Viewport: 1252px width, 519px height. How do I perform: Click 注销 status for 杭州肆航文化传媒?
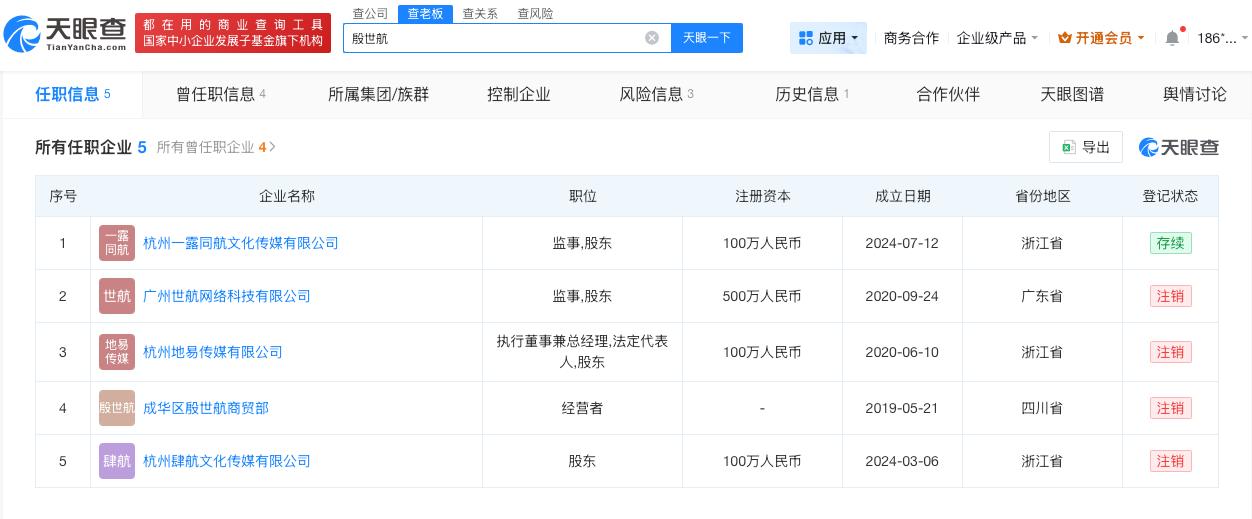pyautogui.click(x=1170, y=461)
